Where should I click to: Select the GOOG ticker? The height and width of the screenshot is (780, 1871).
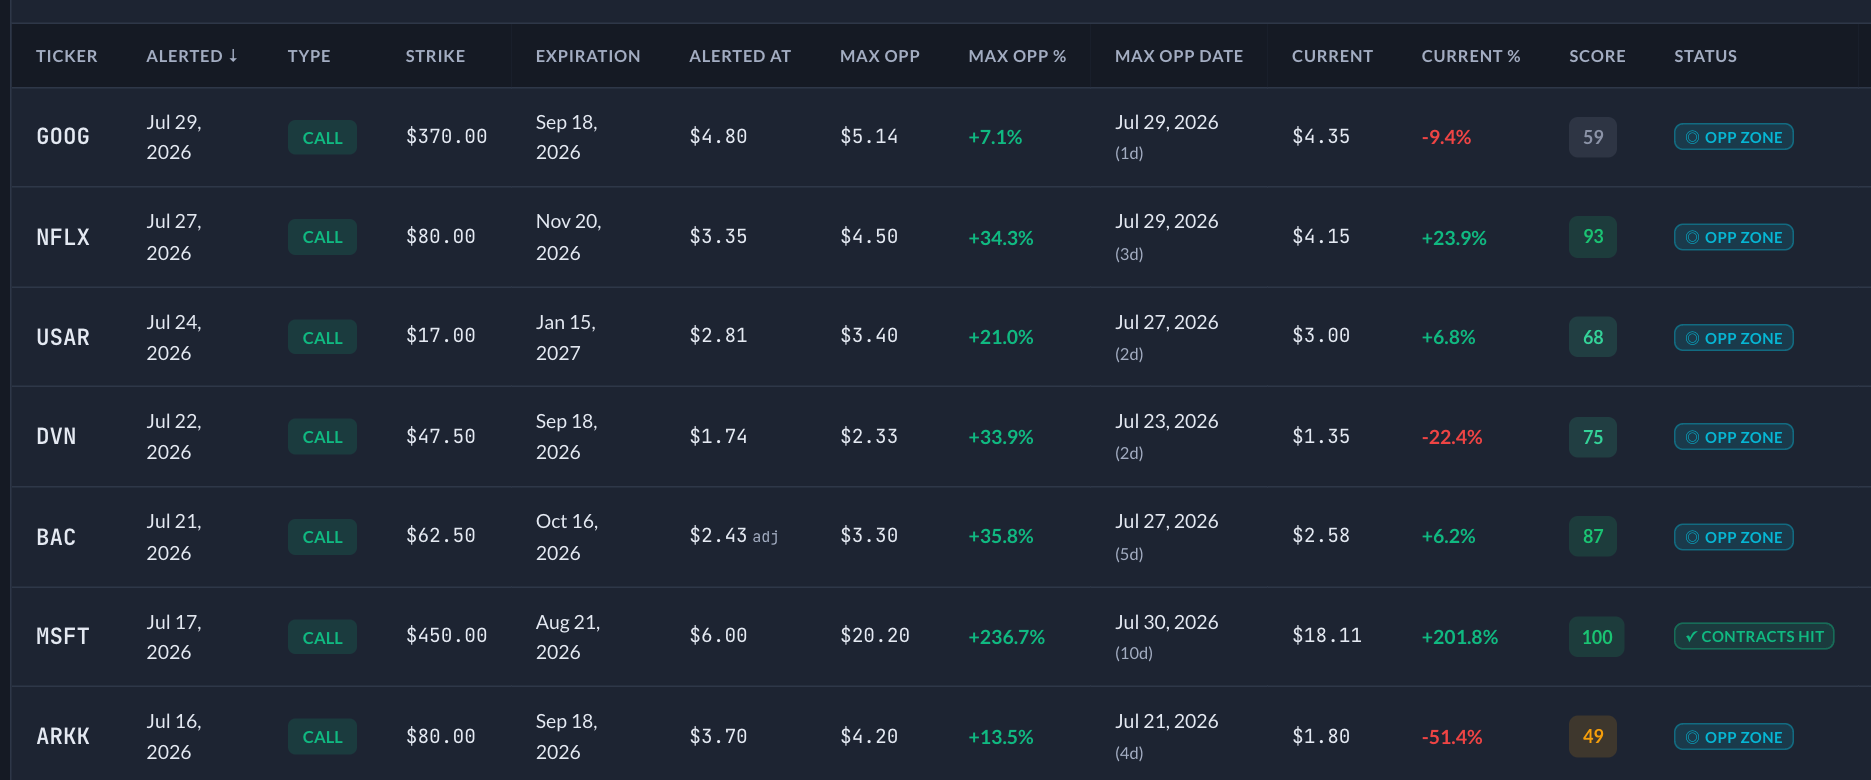pos(63,137)
